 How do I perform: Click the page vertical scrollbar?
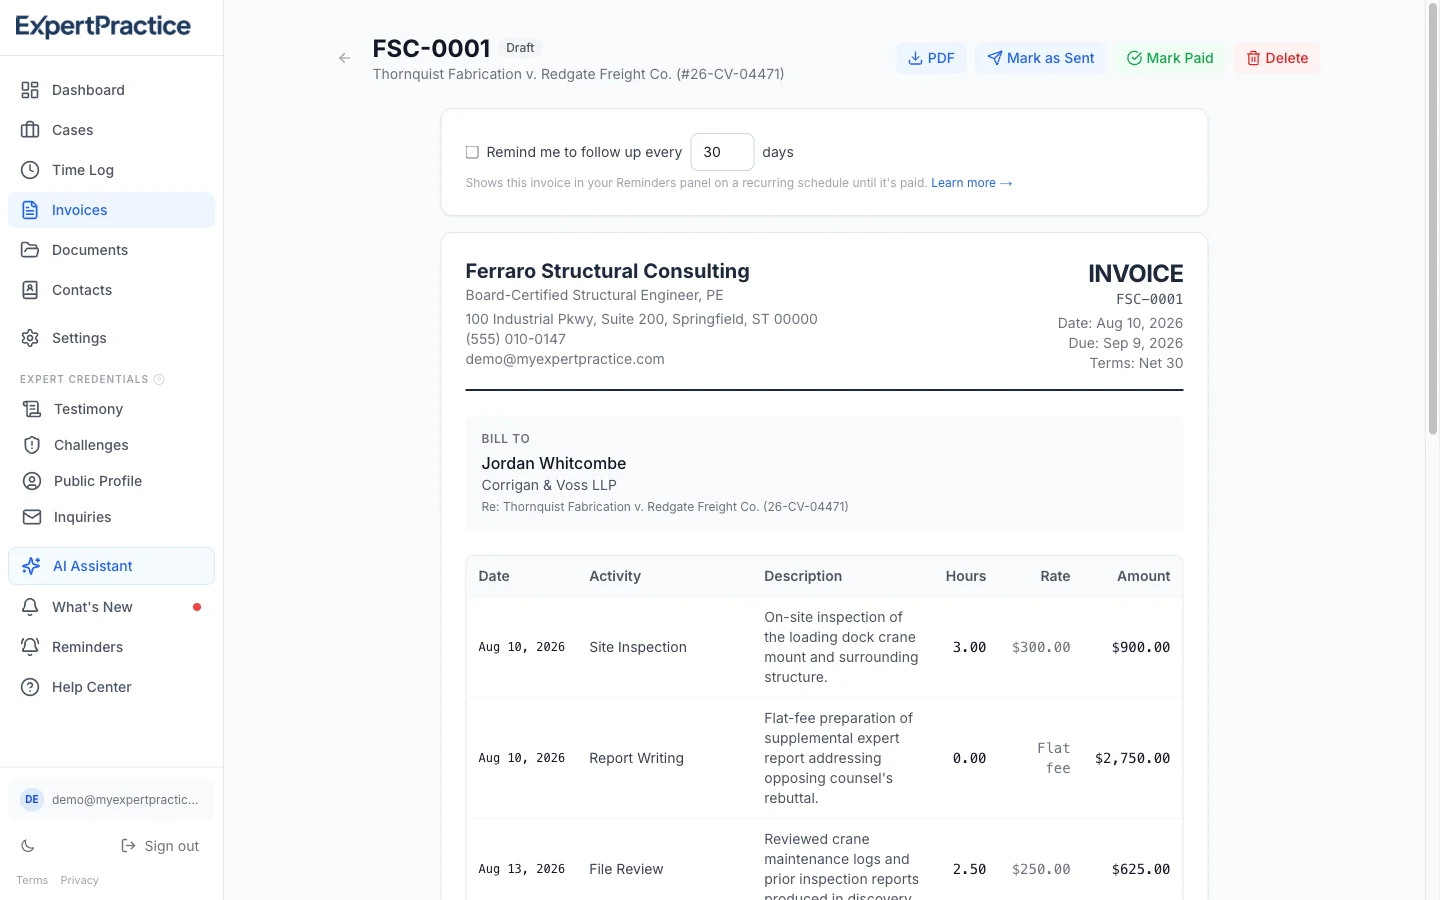click(x=1433, y=220)
